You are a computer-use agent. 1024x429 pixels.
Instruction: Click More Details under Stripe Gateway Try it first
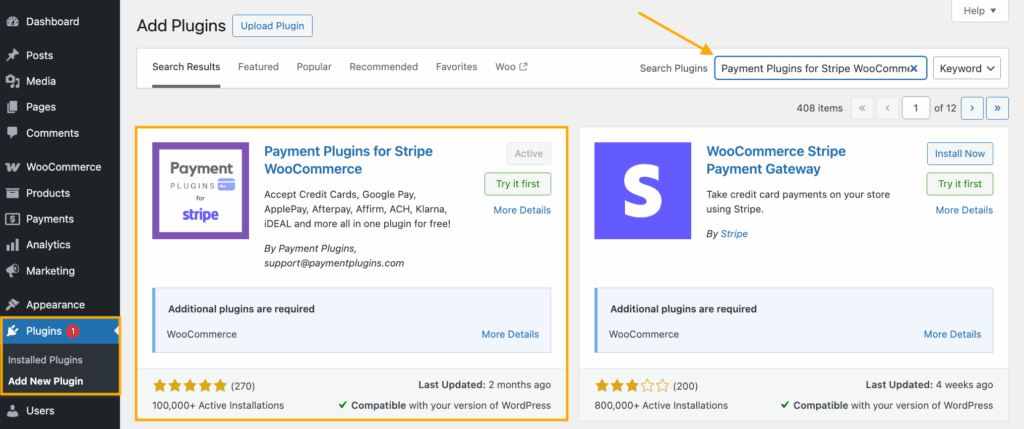click(965, 210)
